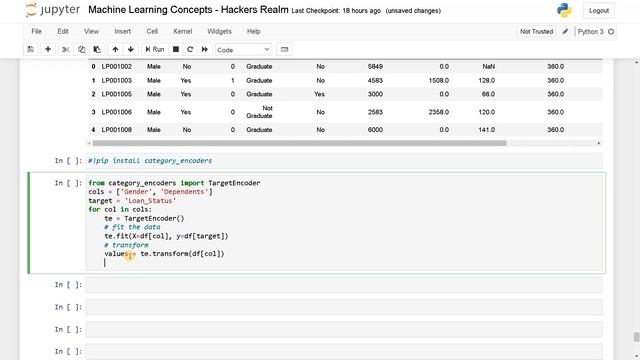Click the te.transform(df[col]) code line
The height and width of the screenshot is (360, 640).
pyautogui.click(x=164, y=254)
